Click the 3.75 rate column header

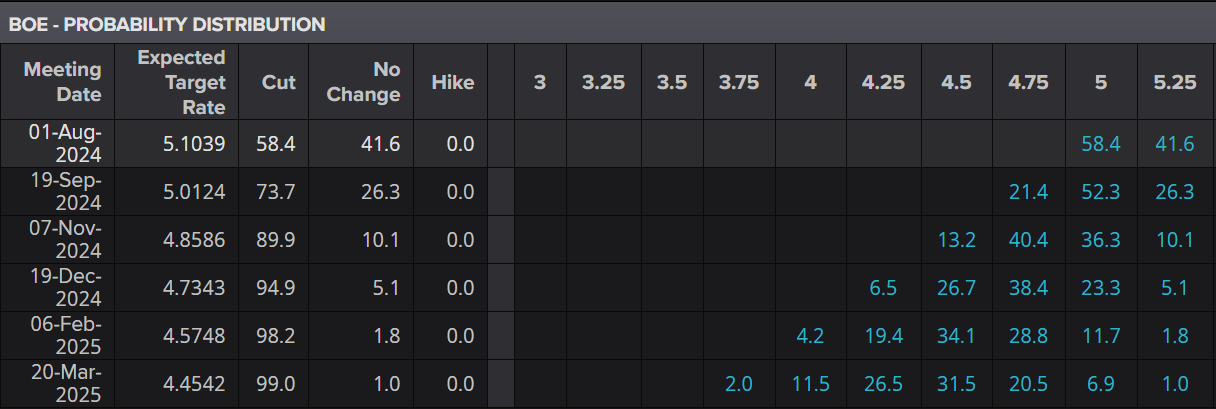[739, 82]
